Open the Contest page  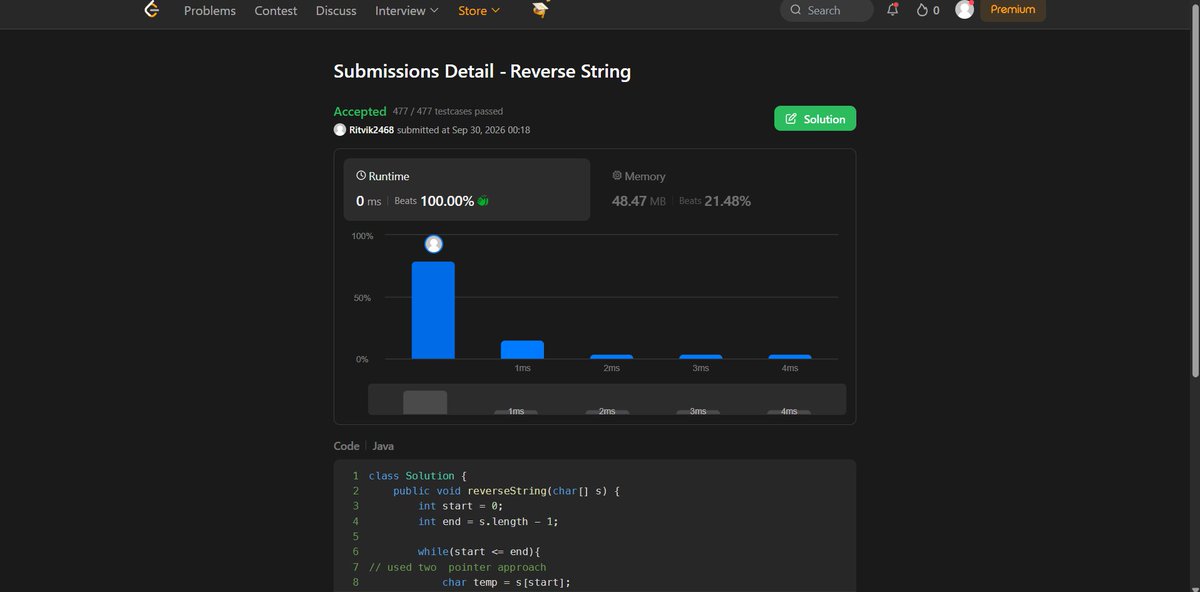click(276, 11)
